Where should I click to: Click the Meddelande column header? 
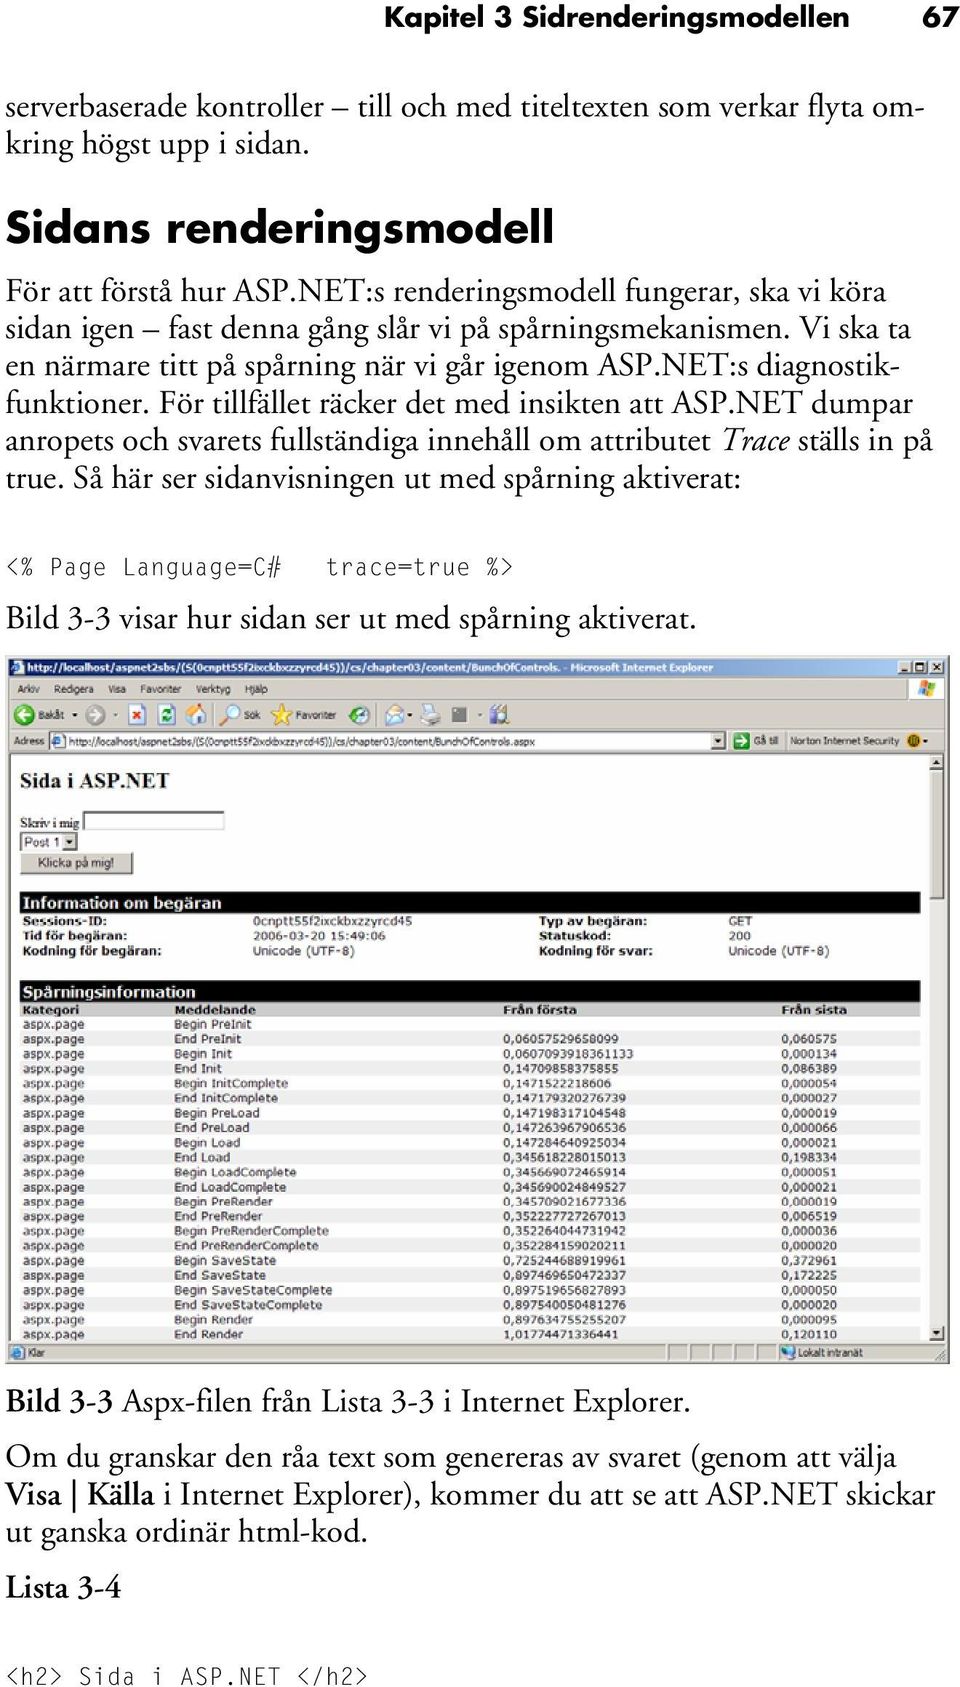[x=215, y=1010]
